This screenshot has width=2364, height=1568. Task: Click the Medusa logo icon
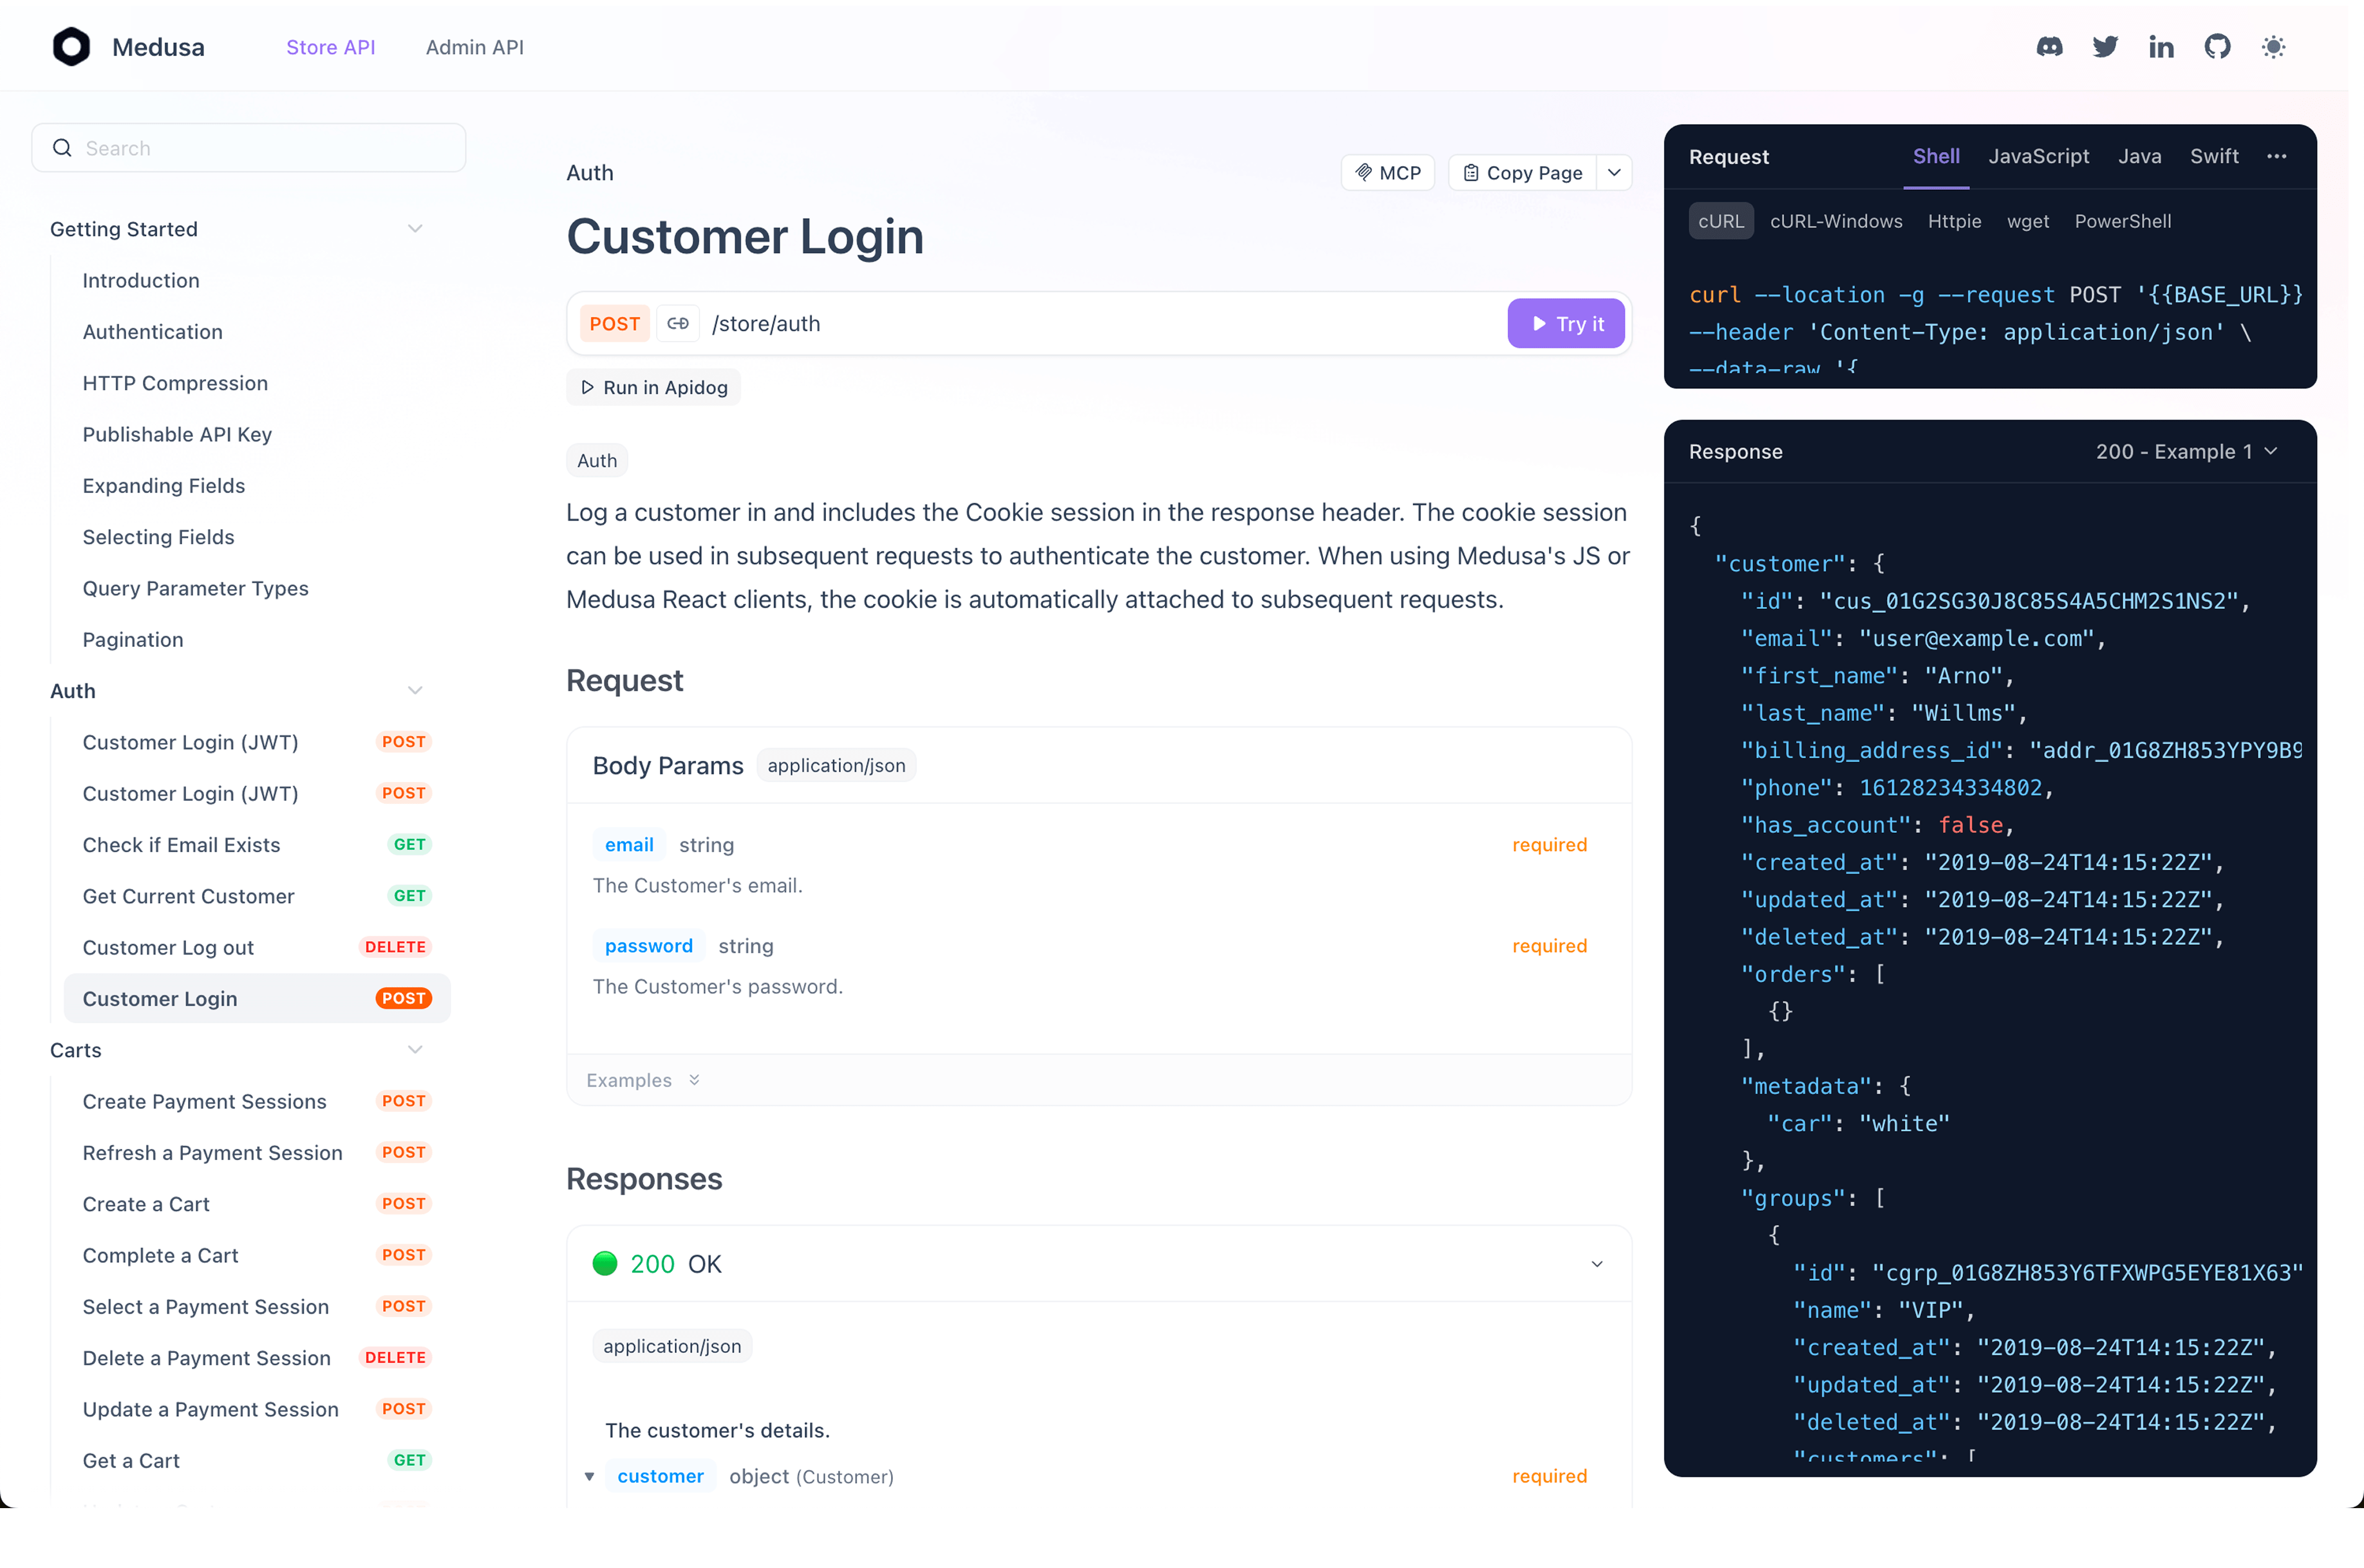[71, 47]
